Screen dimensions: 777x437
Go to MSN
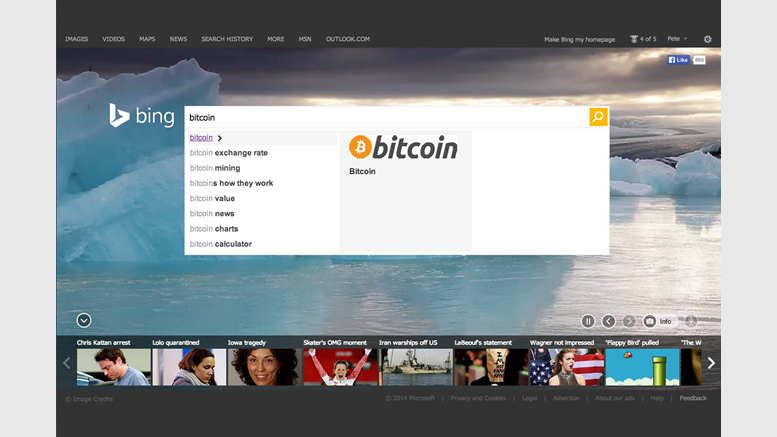click(x=305, y=39)
